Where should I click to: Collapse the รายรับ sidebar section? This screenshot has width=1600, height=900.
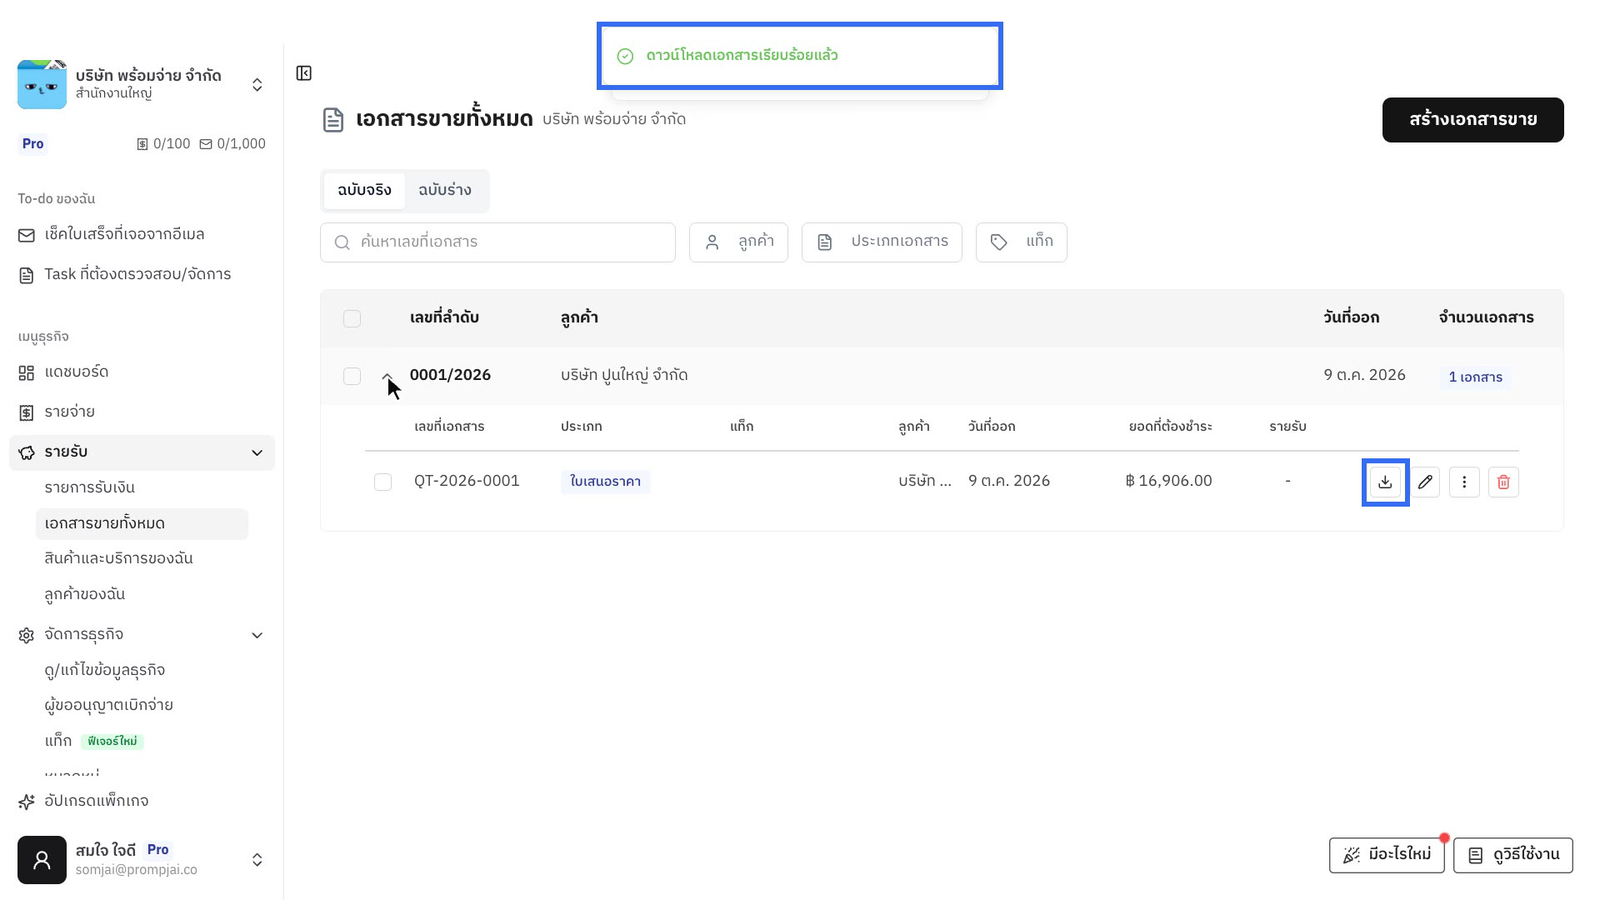[257, 453]
